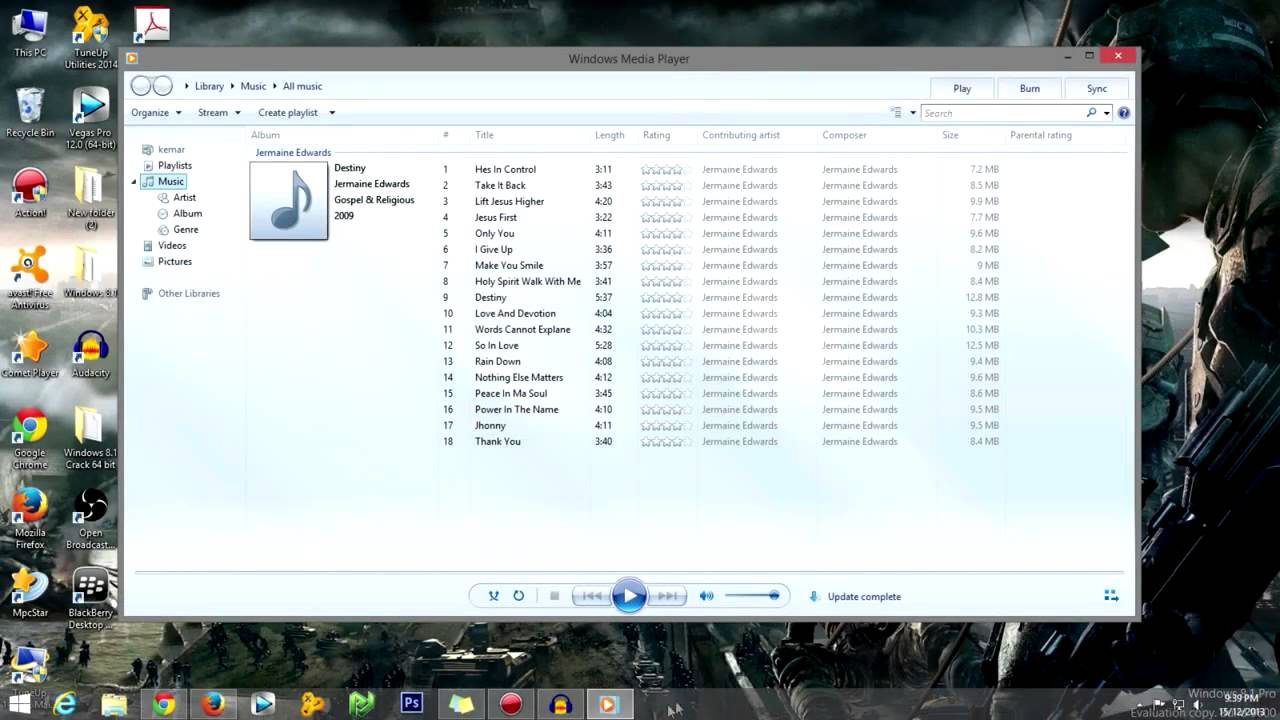
Task: Select Playlists in the navigation pane
Action: coord(175,165)
